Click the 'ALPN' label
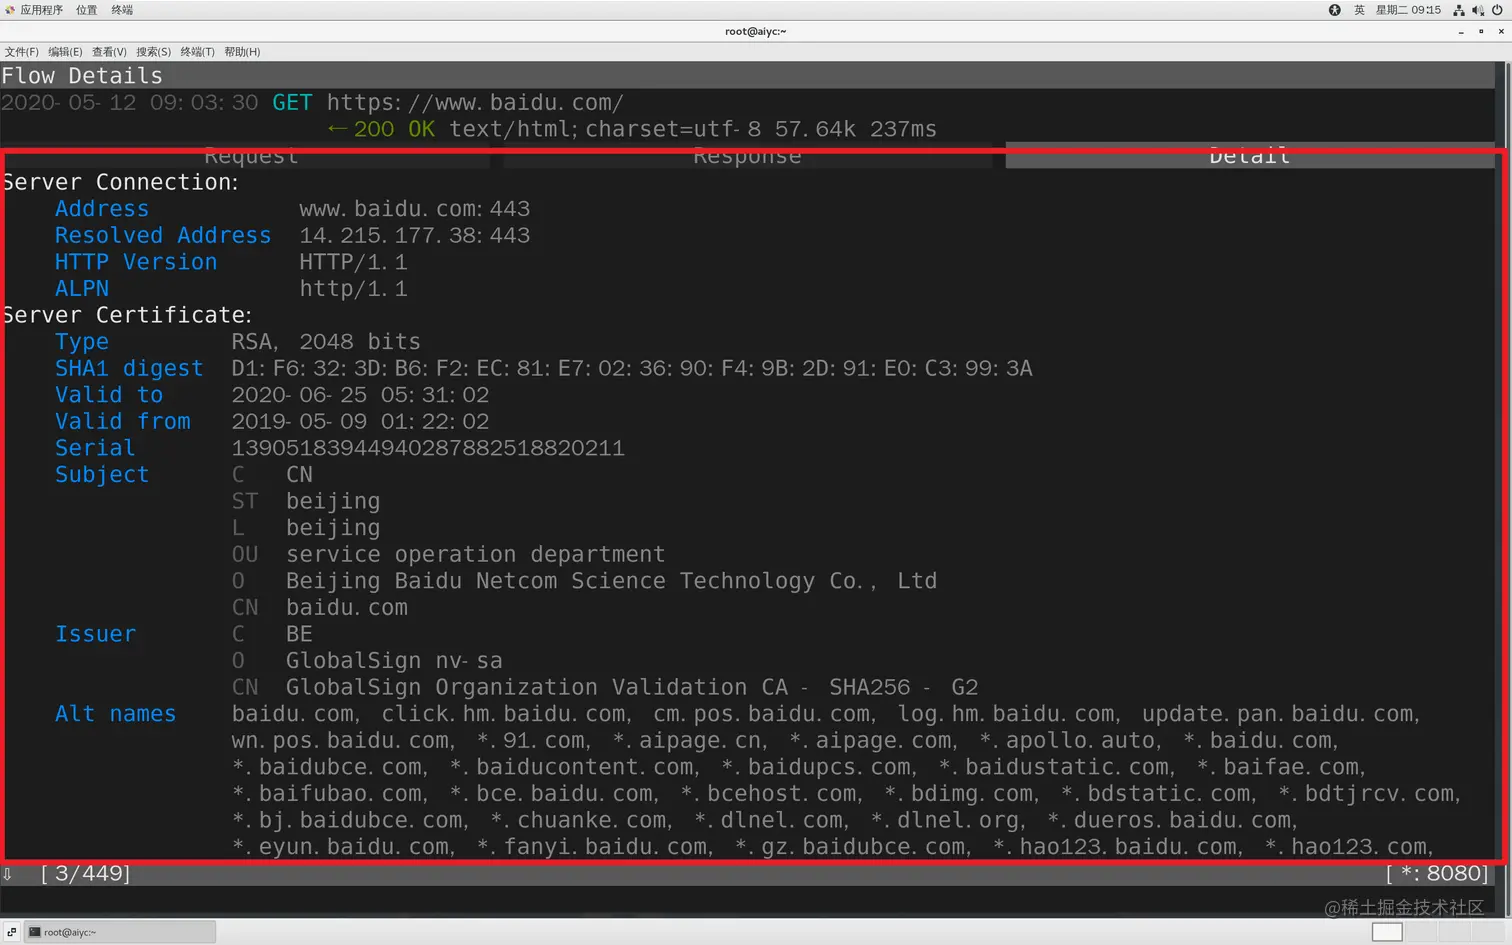Screen dimensions: 1512x945 [82, 289]
